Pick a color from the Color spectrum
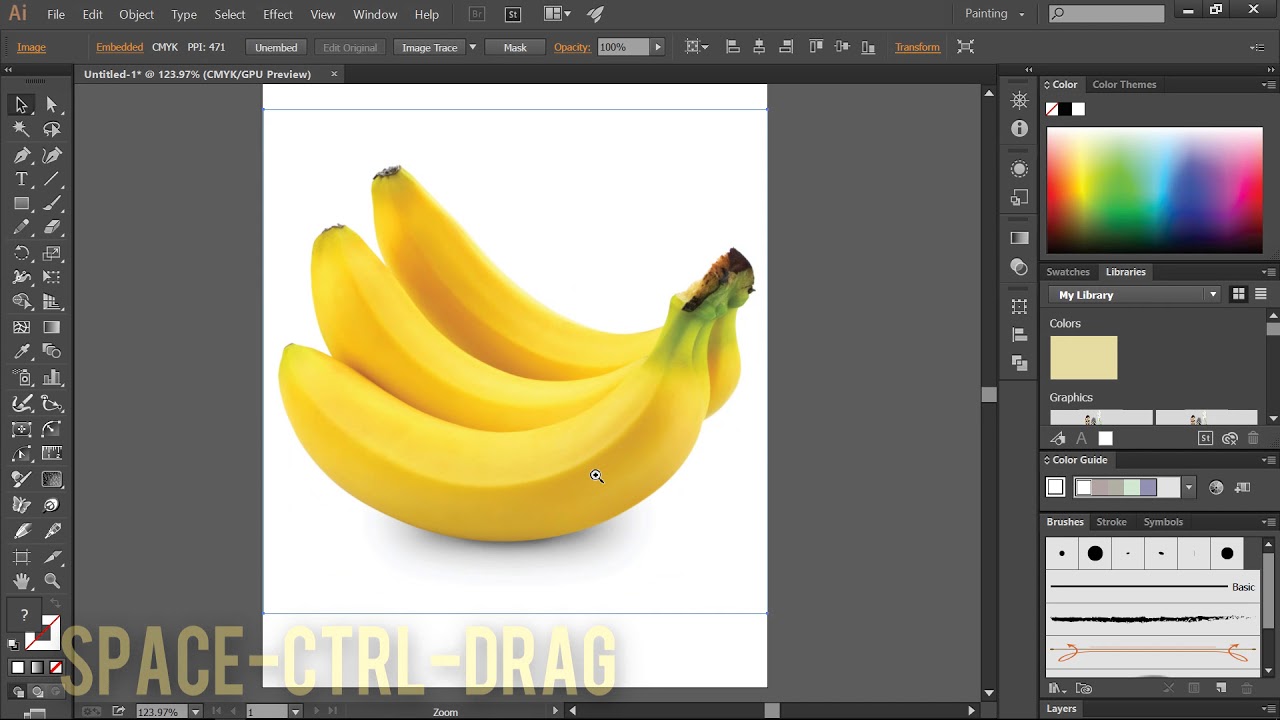Viewport: 1280px width, 720px height. pyautogui.click(x=1155, y=190)
